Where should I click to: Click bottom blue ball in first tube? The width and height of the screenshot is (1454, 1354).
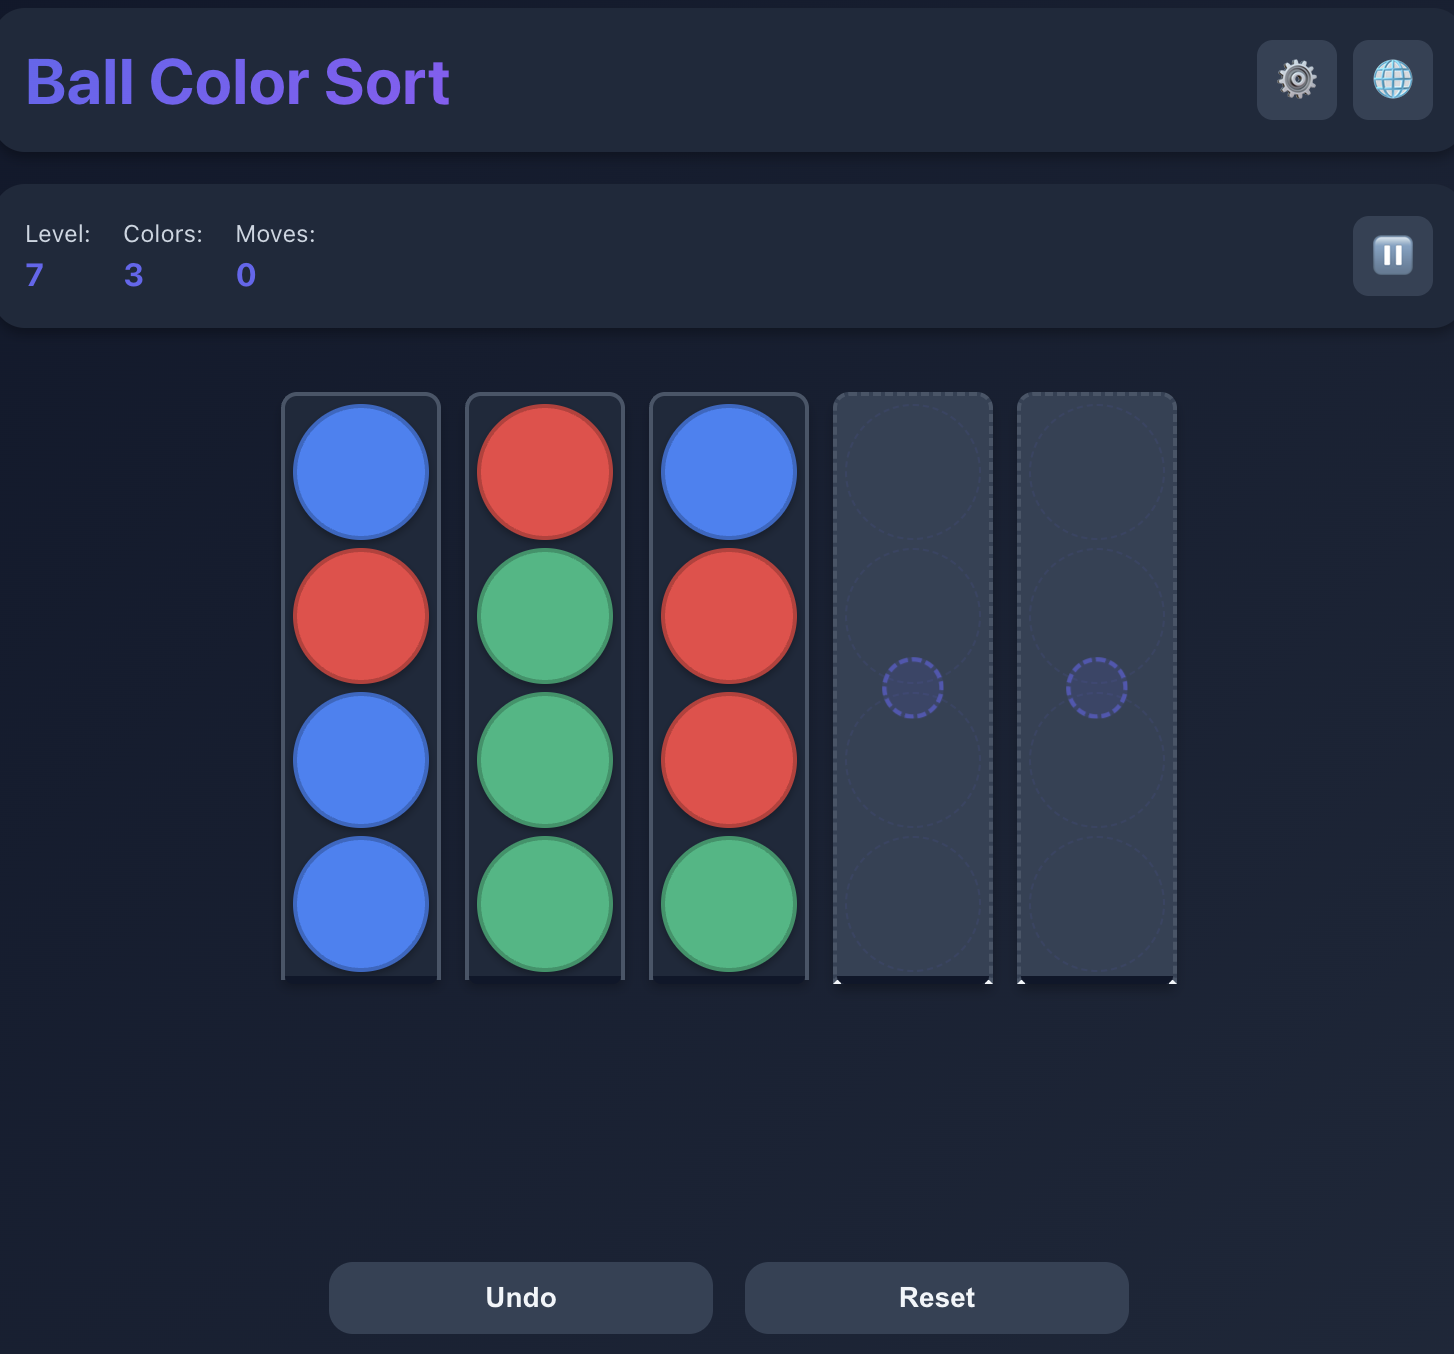361,904
